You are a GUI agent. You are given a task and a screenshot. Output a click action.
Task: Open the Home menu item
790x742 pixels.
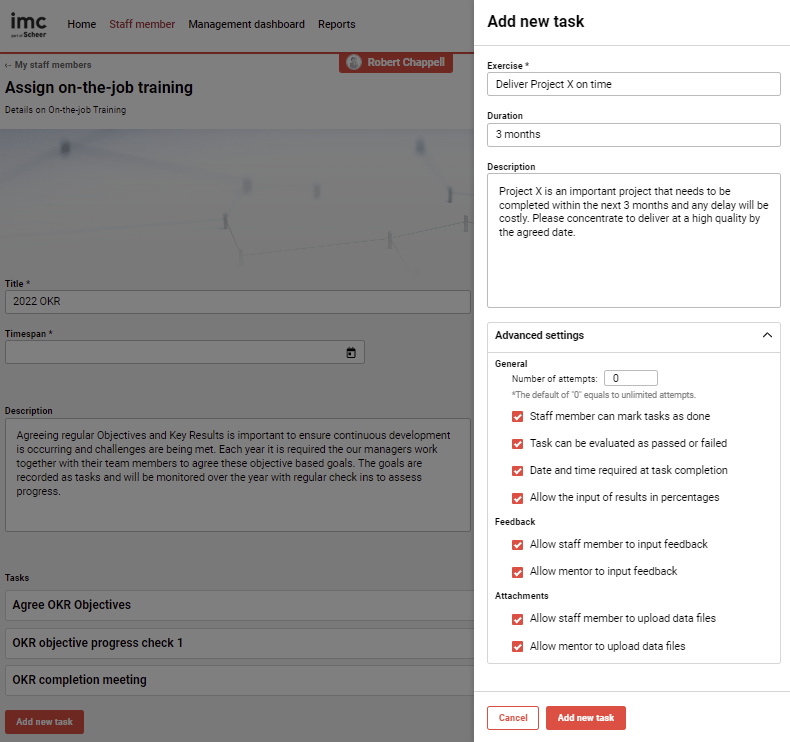(x=82, y=24)
